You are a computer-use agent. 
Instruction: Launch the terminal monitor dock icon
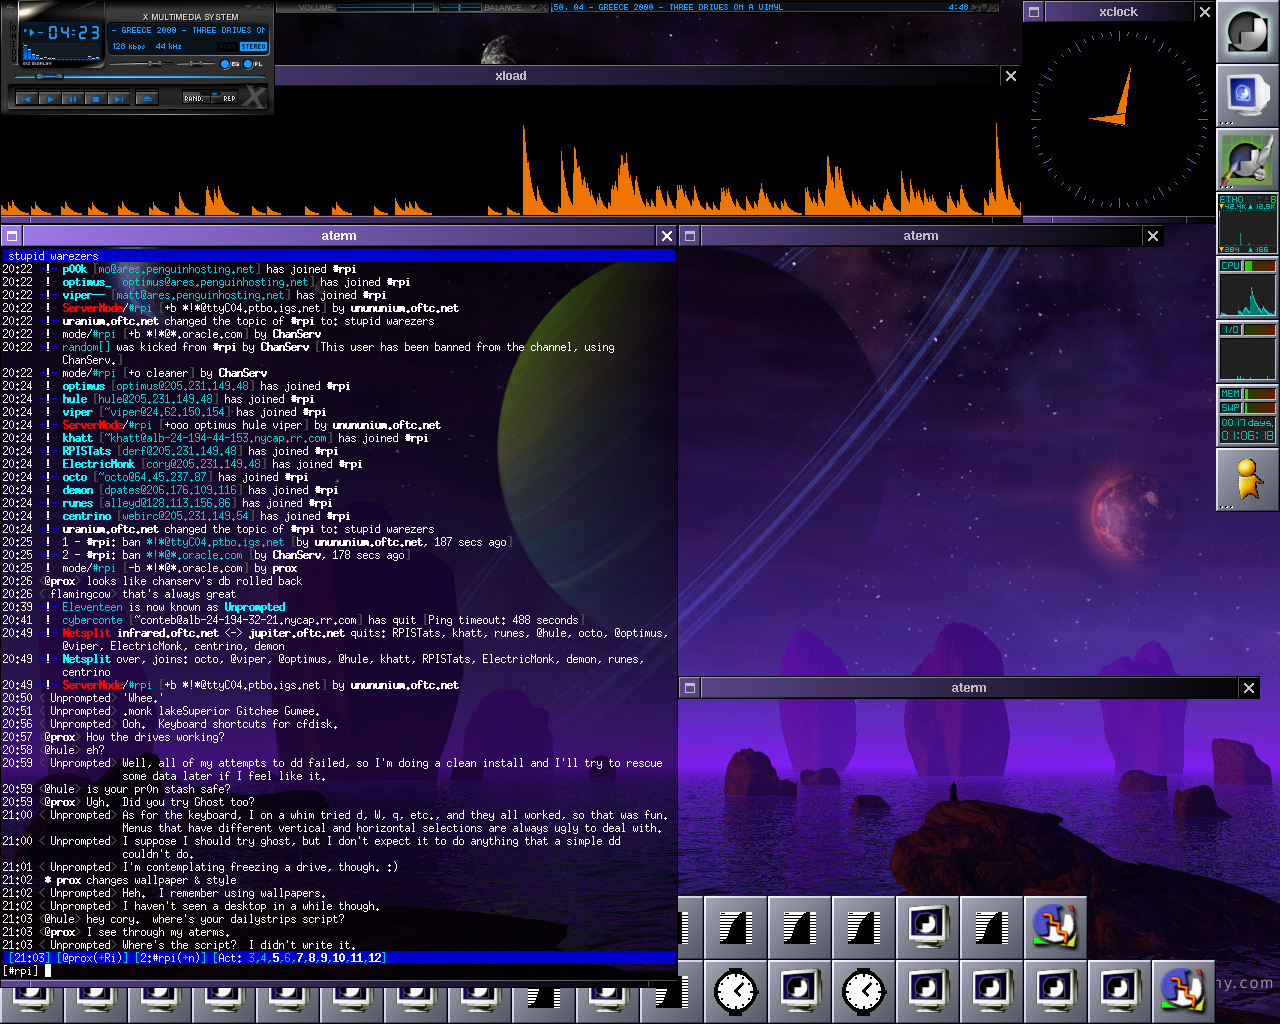pyautogui.click(x=1247, y=96)
